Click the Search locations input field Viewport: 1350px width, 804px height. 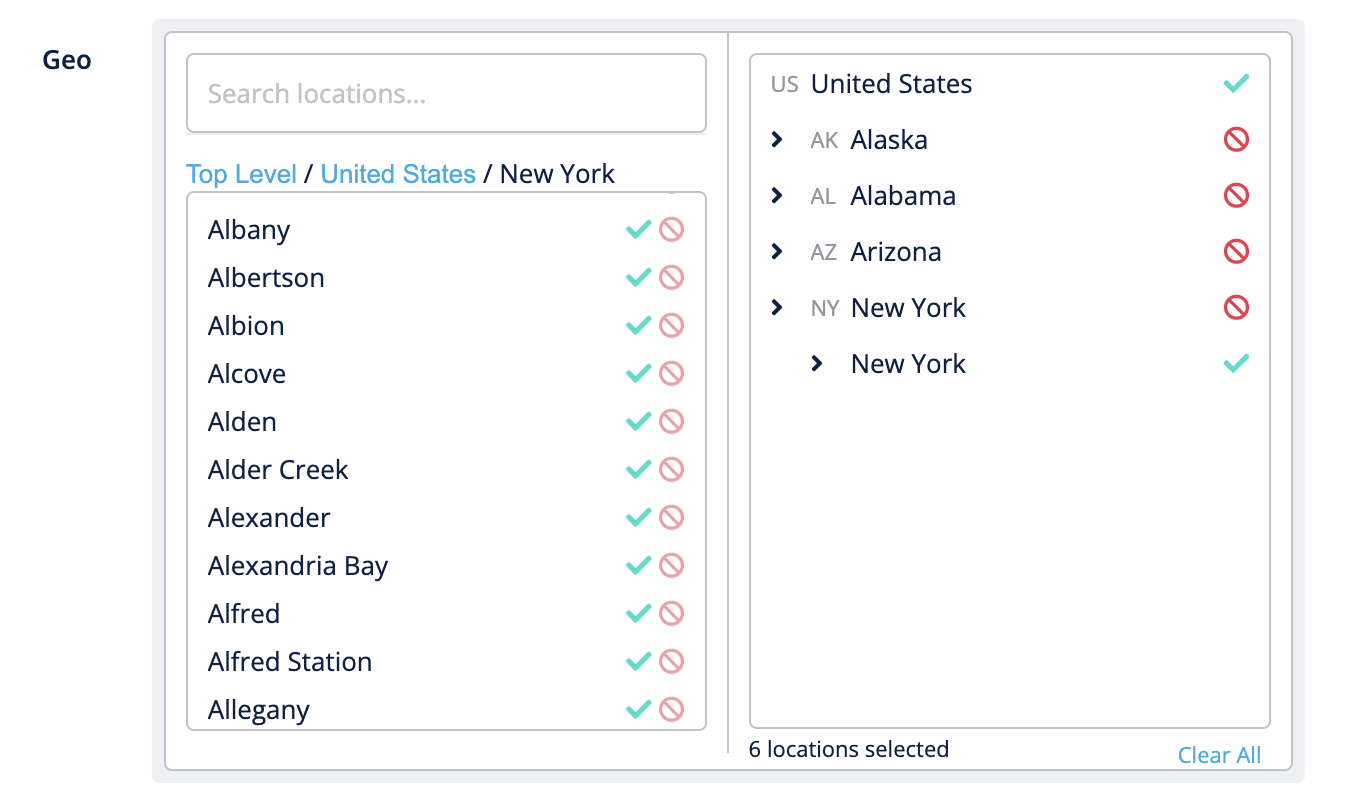tap(446, 94)
